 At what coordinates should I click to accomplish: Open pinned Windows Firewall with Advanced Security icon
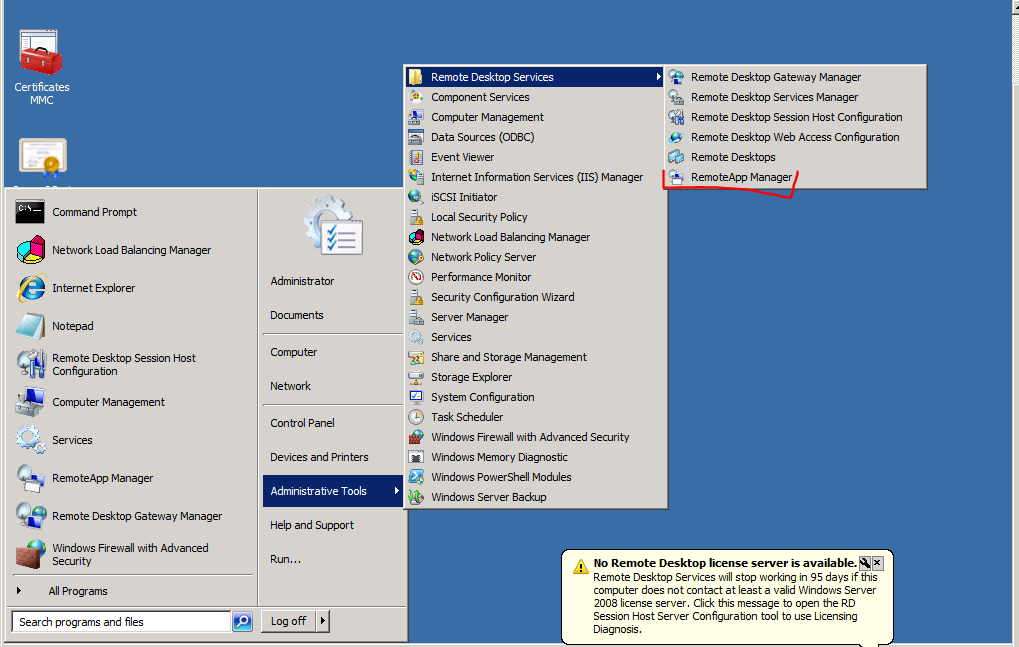31,554
